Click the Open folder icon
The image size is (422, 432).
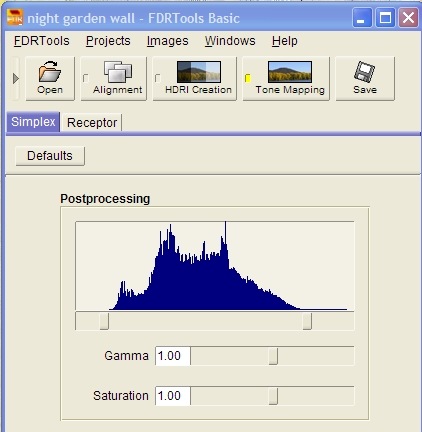coord(50,71)
